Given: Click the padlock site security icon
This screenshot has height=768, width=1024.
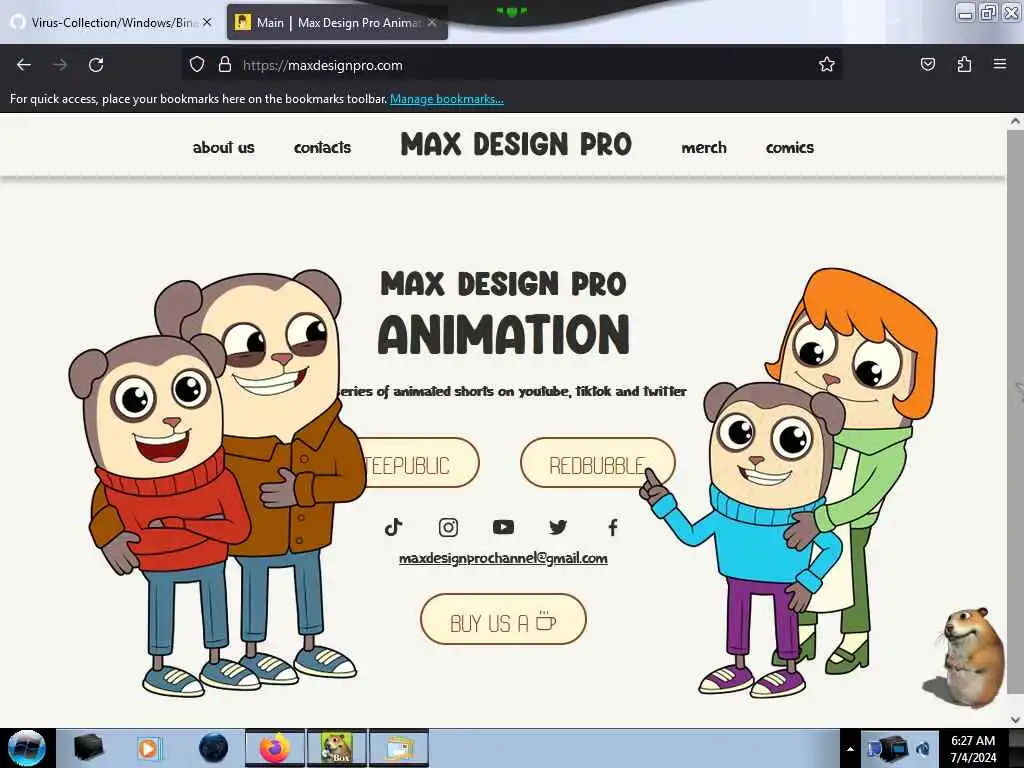Looking at the screenshot, I should 225,65.
